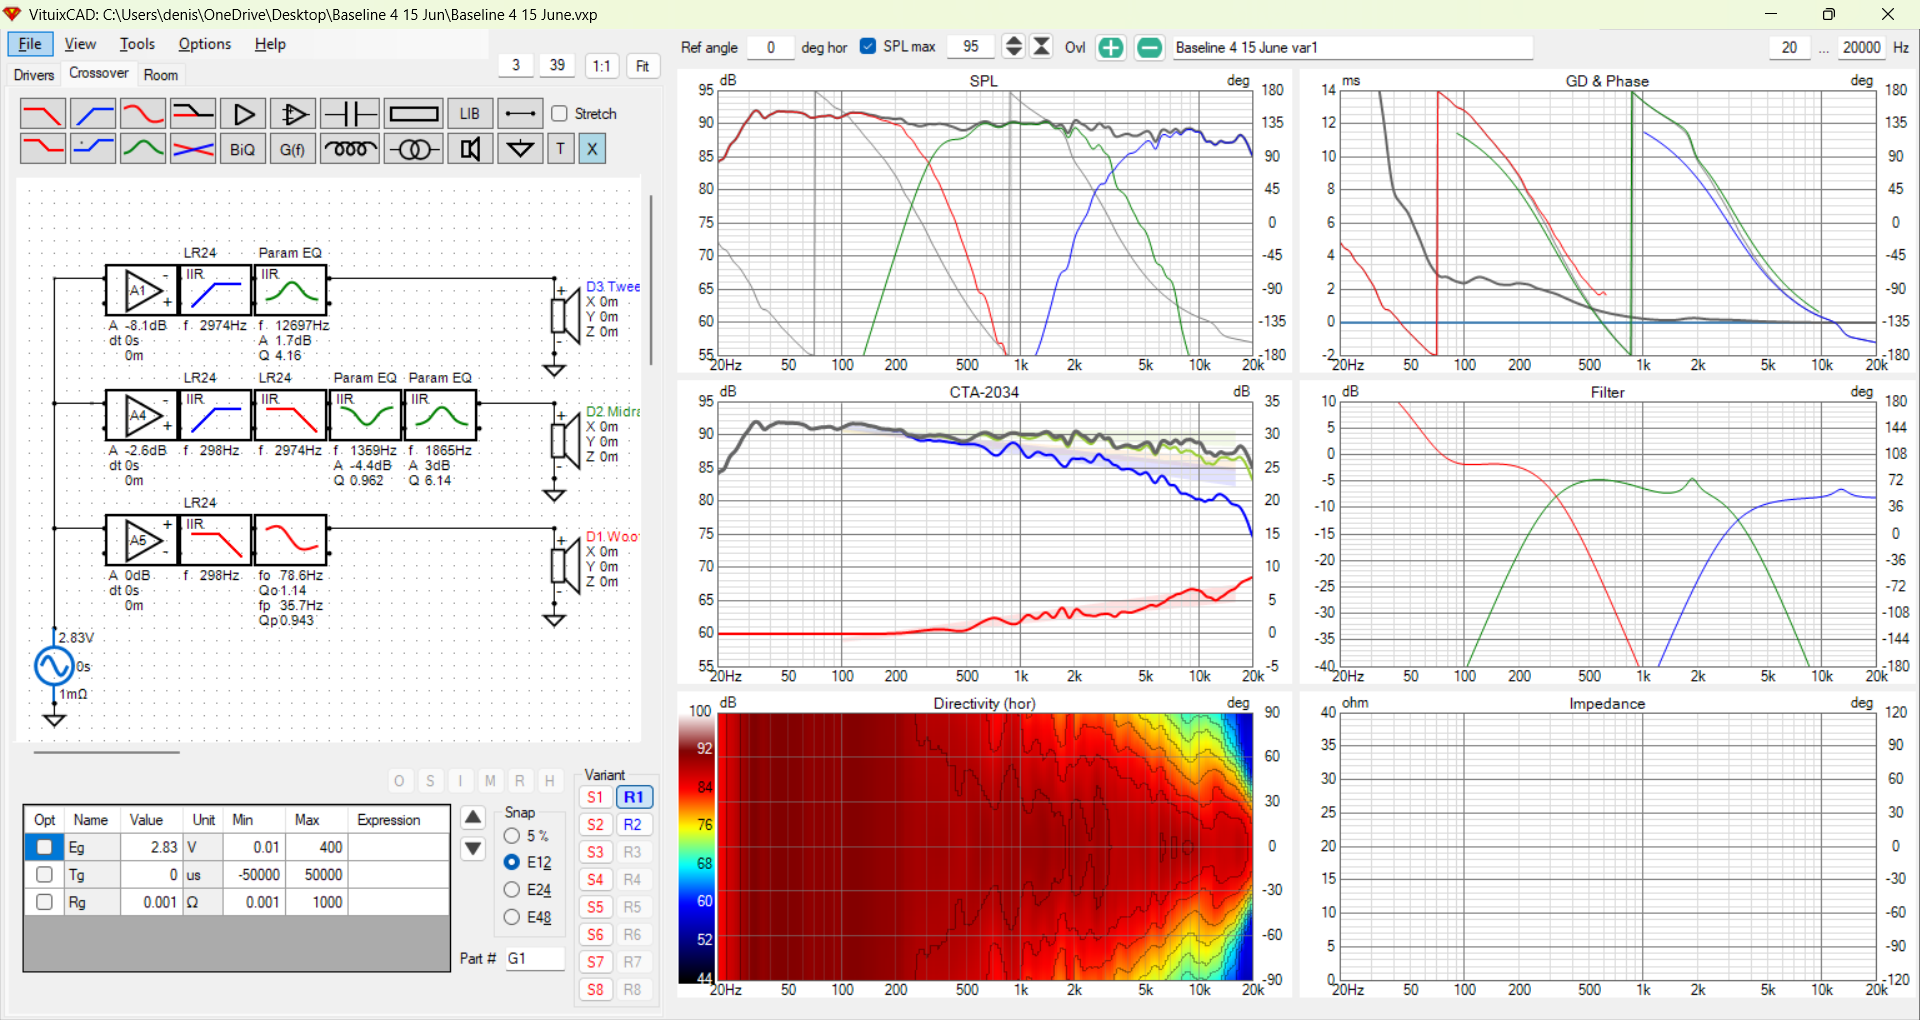This screenshot has width=1920, height=1020.
Task: Add the red low-shelf filter block
Action: coord(42,149)
